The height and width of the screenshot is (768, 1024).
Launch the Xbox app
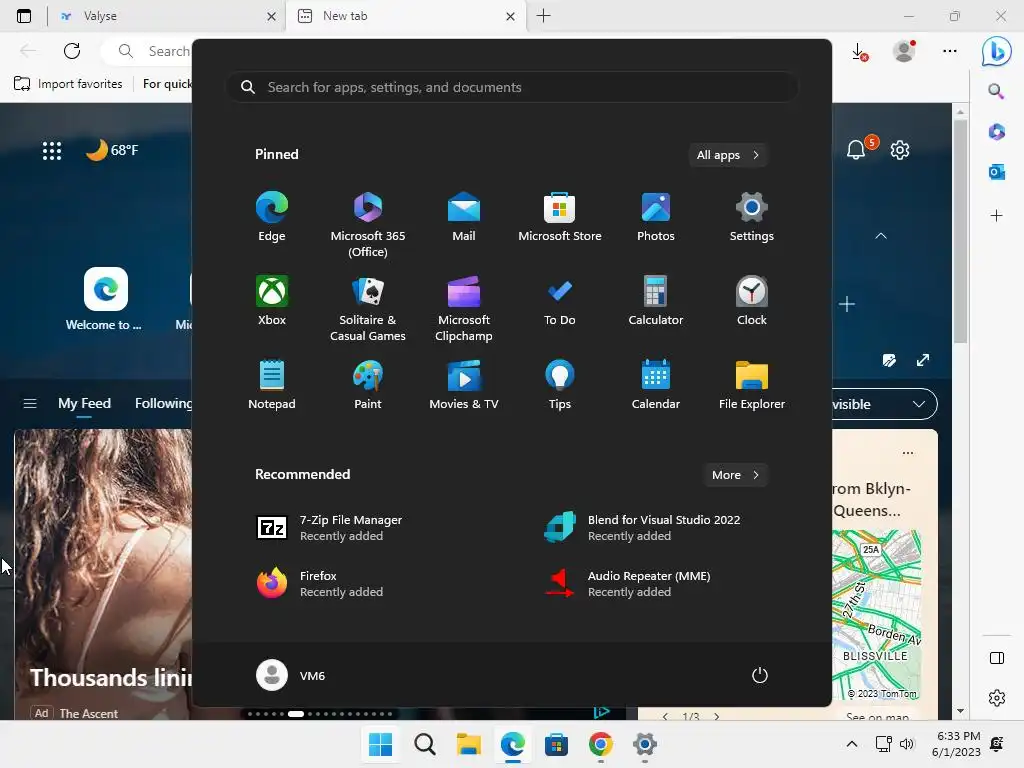[272, 300]
